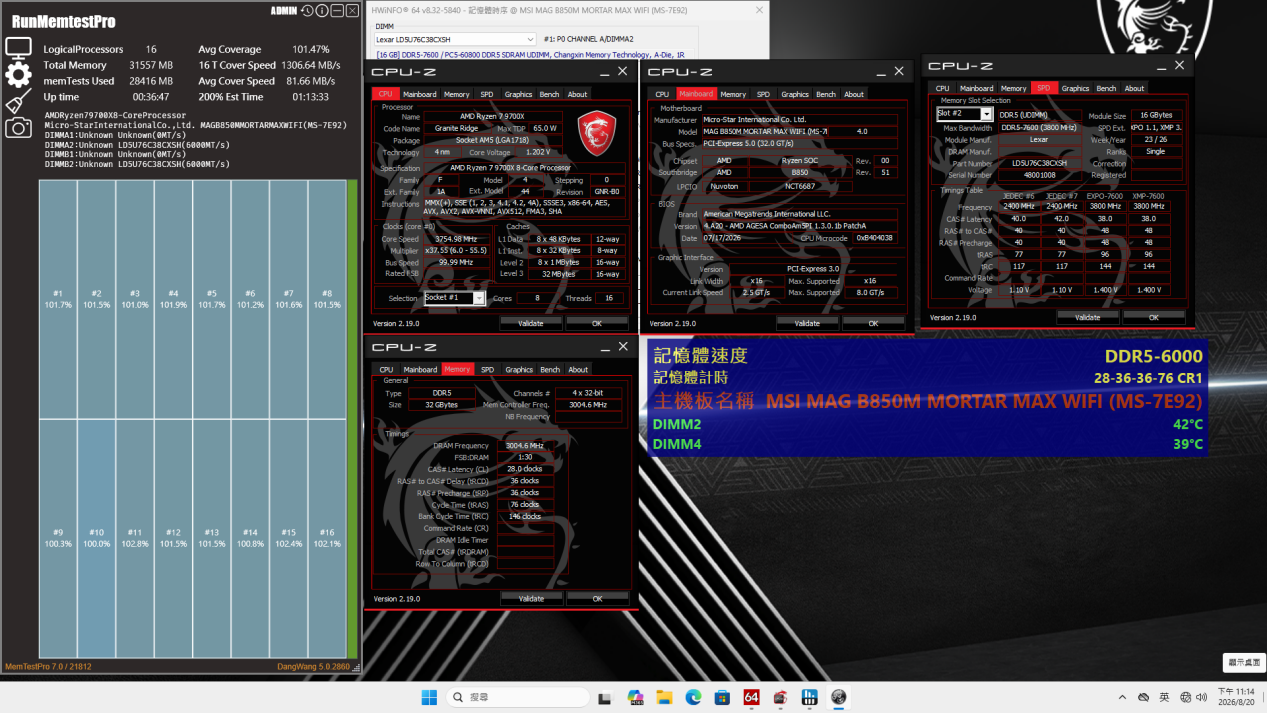Click the taskbar clock and date
Viewport: 1267px width, 713px height.
click(x=1236, y=697)
